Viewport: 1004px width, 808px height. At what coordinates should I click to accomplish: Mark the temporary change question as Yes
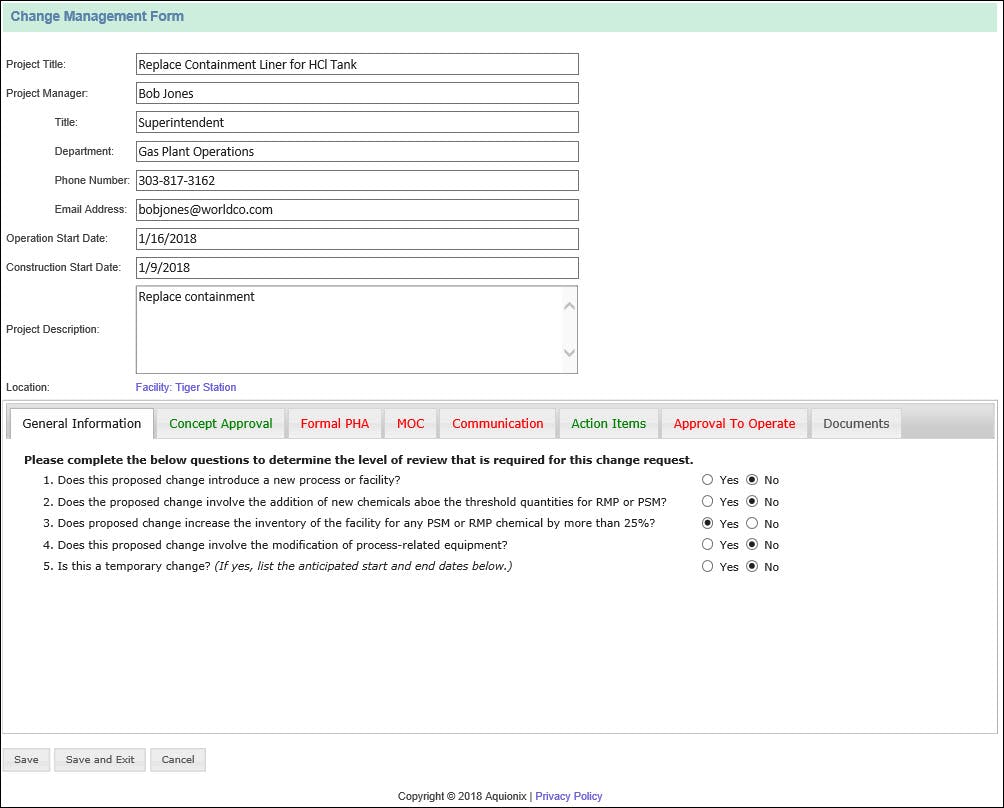pyautogui.click(x=708, y=566)
